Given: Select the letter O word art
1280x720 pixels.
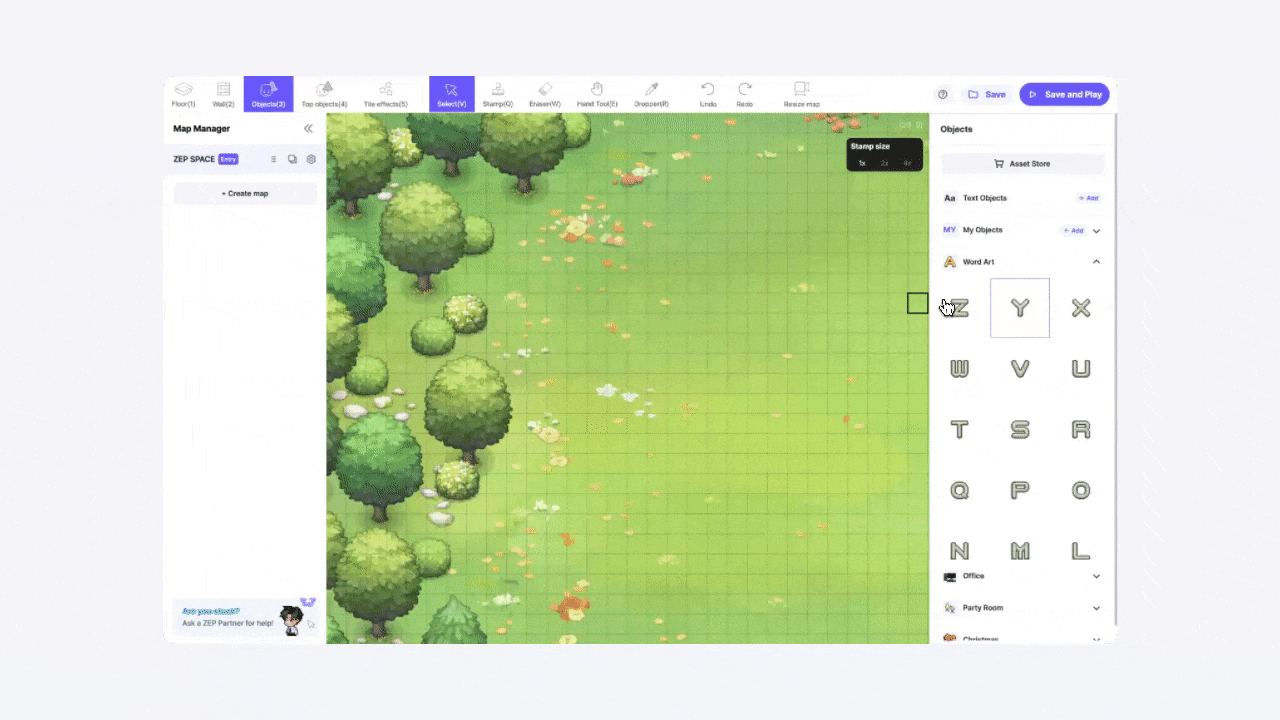Looking at the screenshot, I should (1081, 491).
